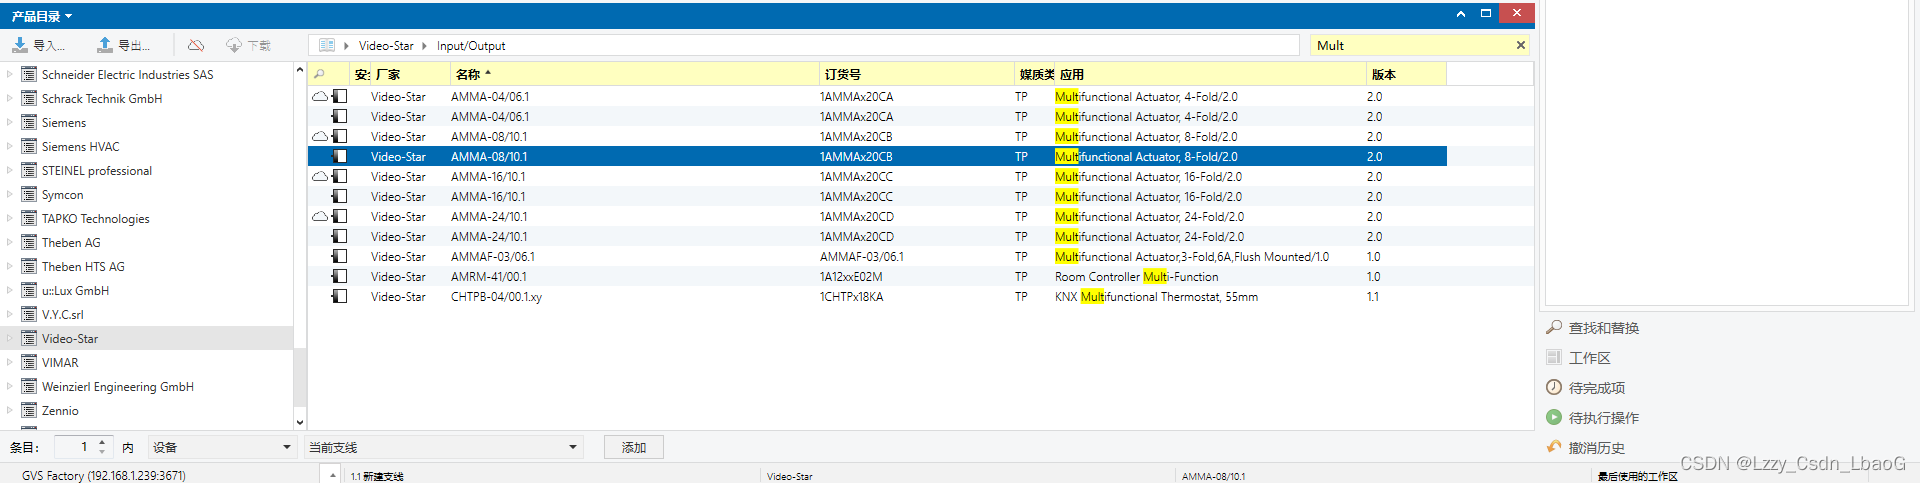
Task: Click the device icon on AMRM-41/00.1 row
Action: (x=340, y=277)
